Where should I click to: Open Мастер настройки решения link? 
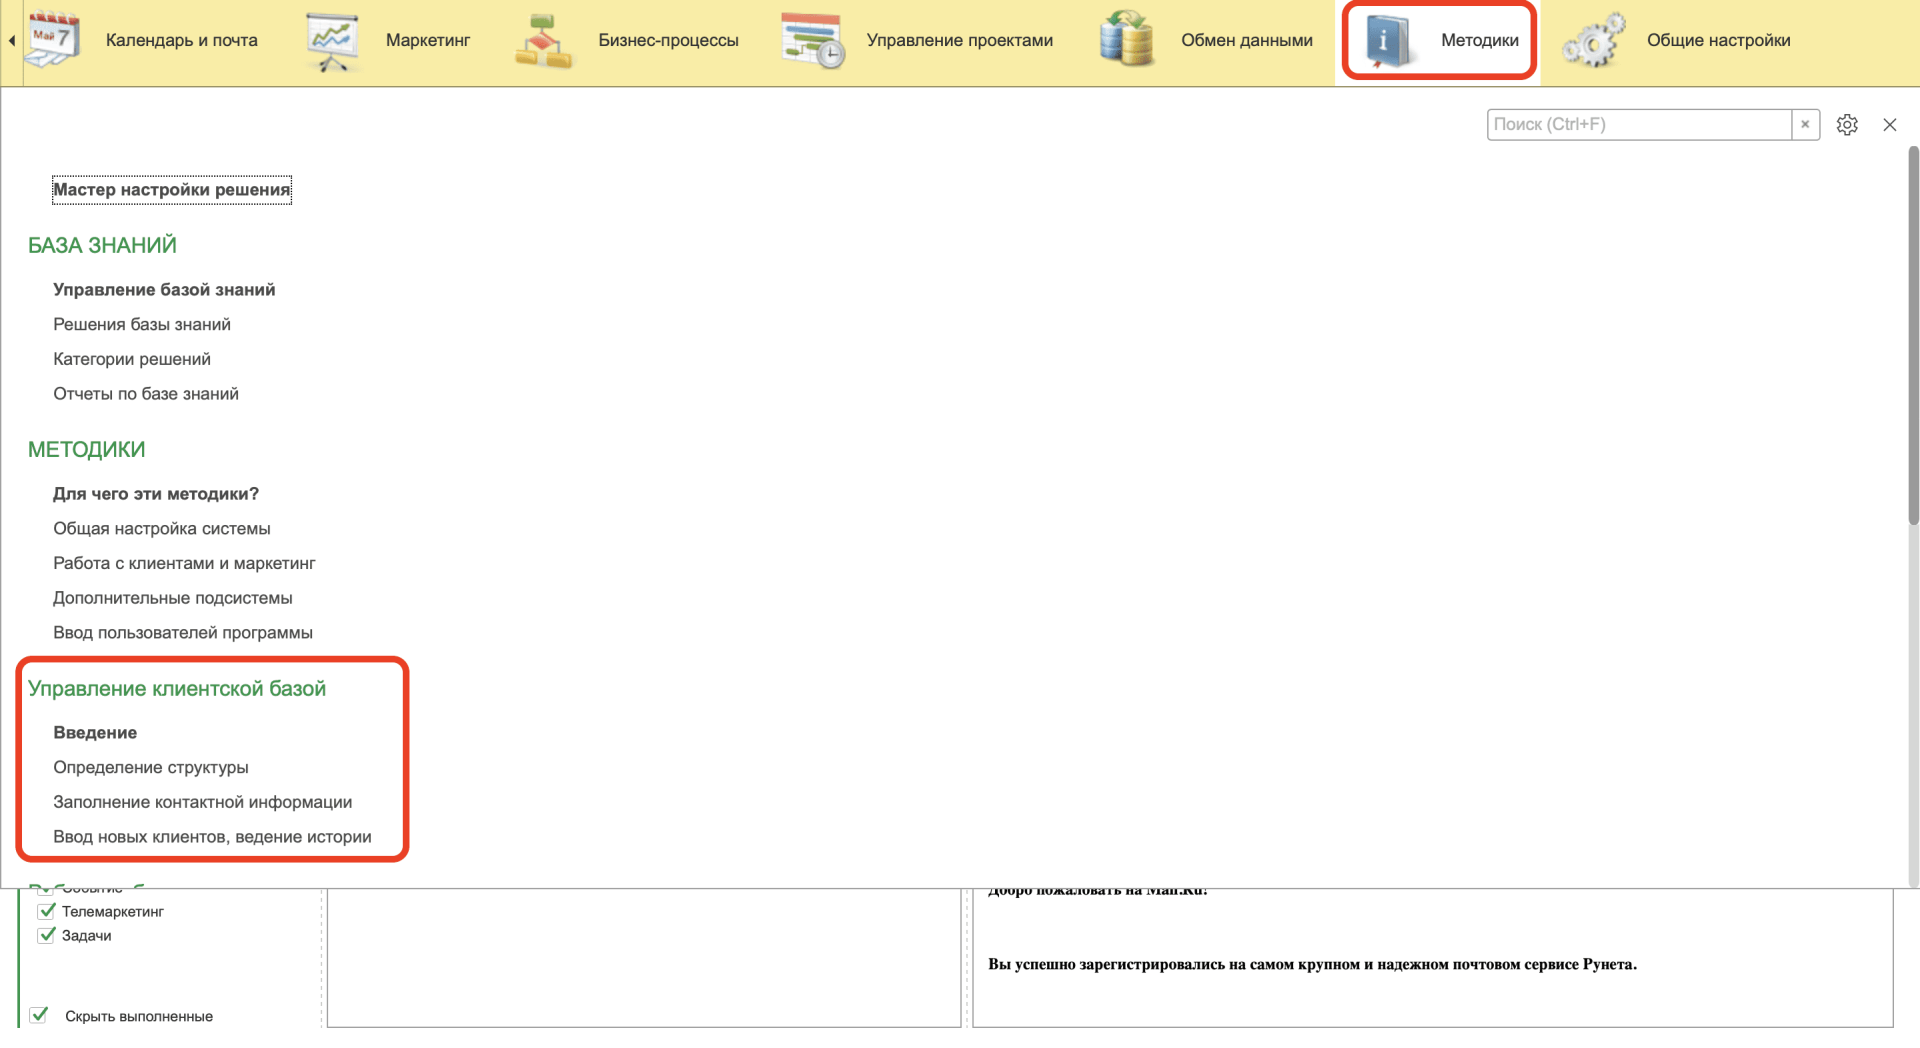(171, 190)
